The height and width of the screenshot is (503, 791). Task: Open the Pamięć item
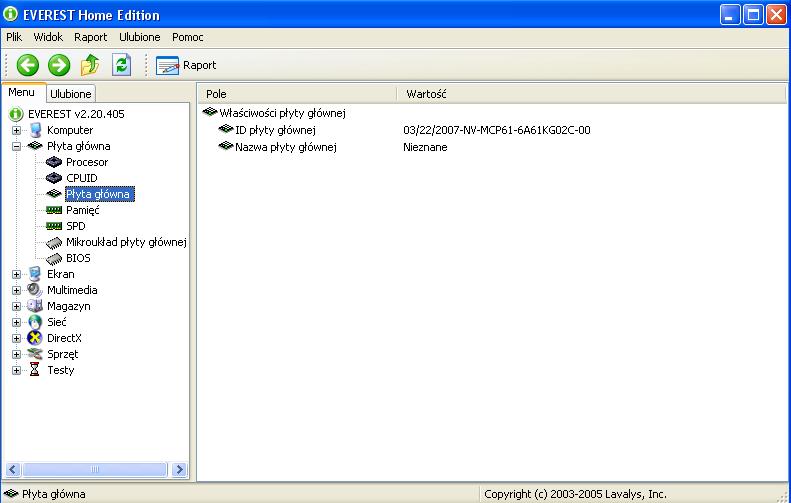point(83,210)
